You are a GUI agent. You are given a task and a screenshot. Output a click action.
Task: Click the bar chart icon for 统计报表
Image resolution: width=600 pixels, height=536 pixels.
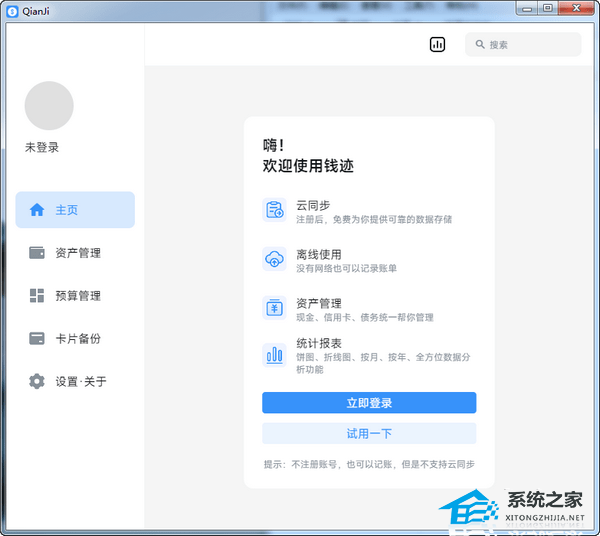[274, 355]
